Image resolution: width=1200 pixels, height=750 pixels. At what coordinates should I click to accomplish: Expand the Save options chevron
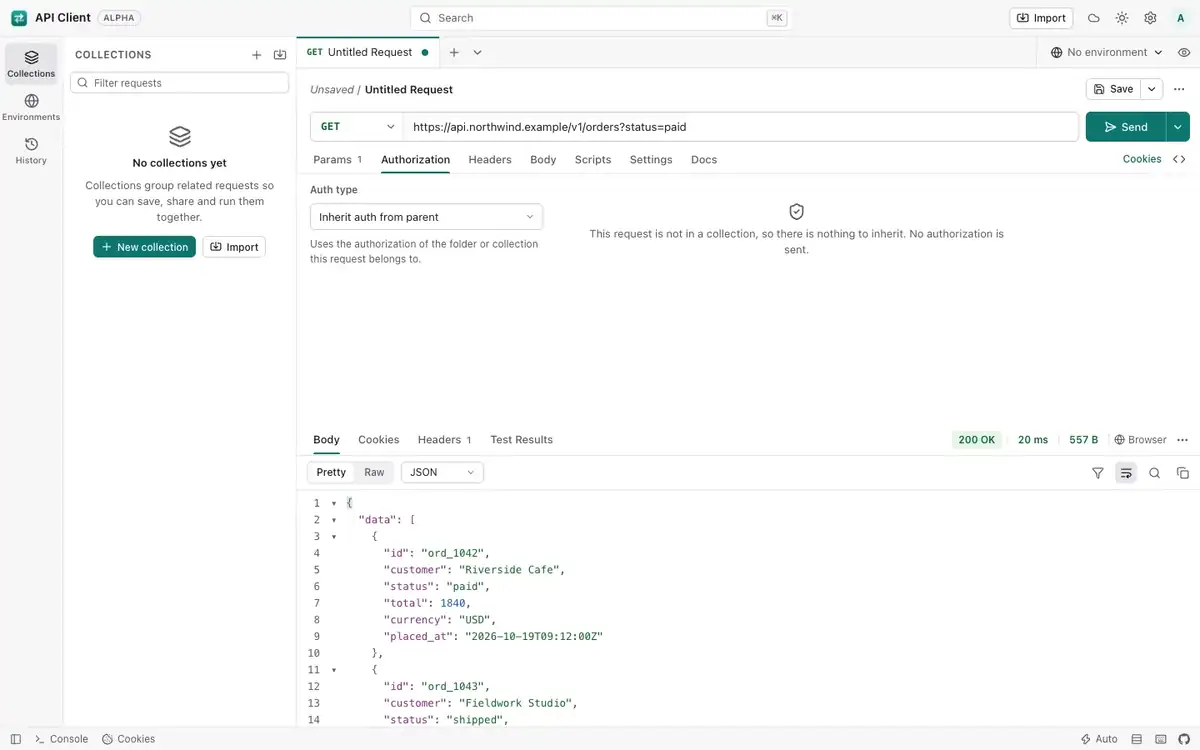pos(1152,89)
